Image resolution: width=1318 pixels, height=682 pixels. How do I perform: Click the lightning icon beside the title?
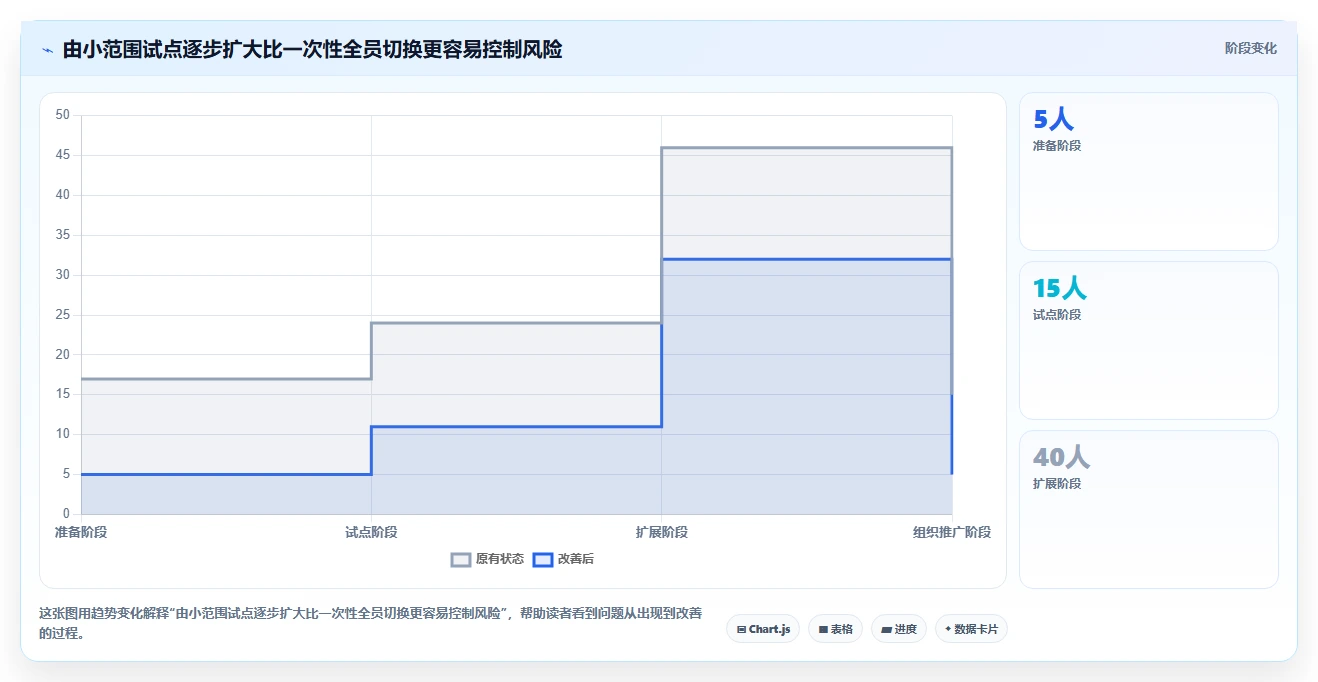47,50
